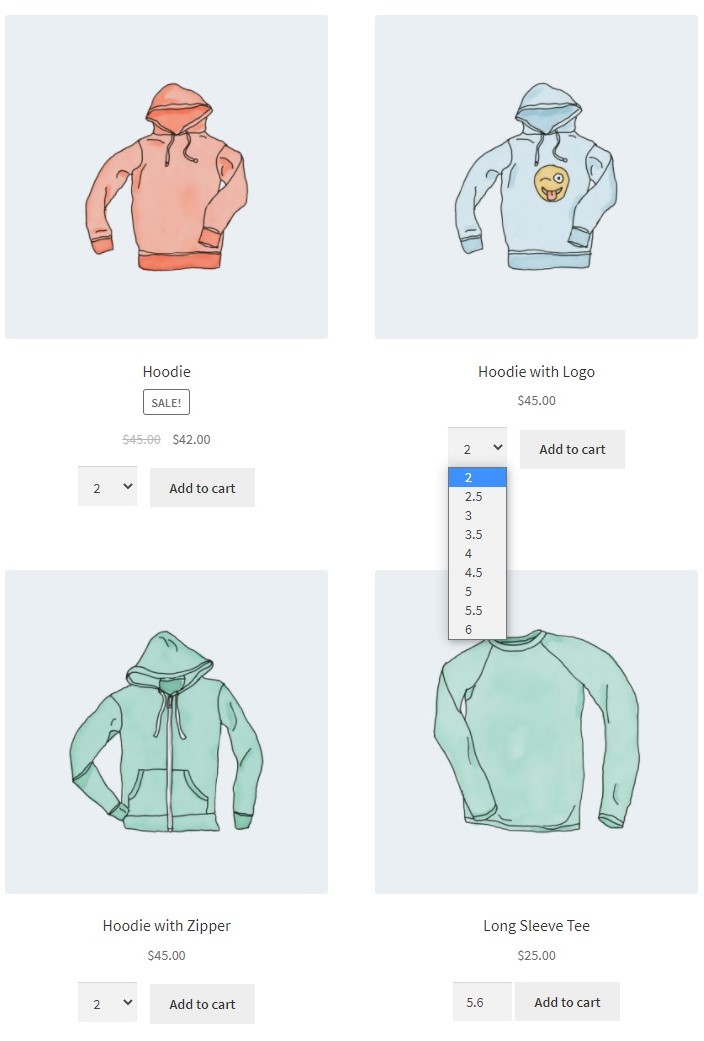This screenshot has height=1041, width=704.
Task: Open quantity dropdown for Hoodie with Logo
Action: pos(478,449)
